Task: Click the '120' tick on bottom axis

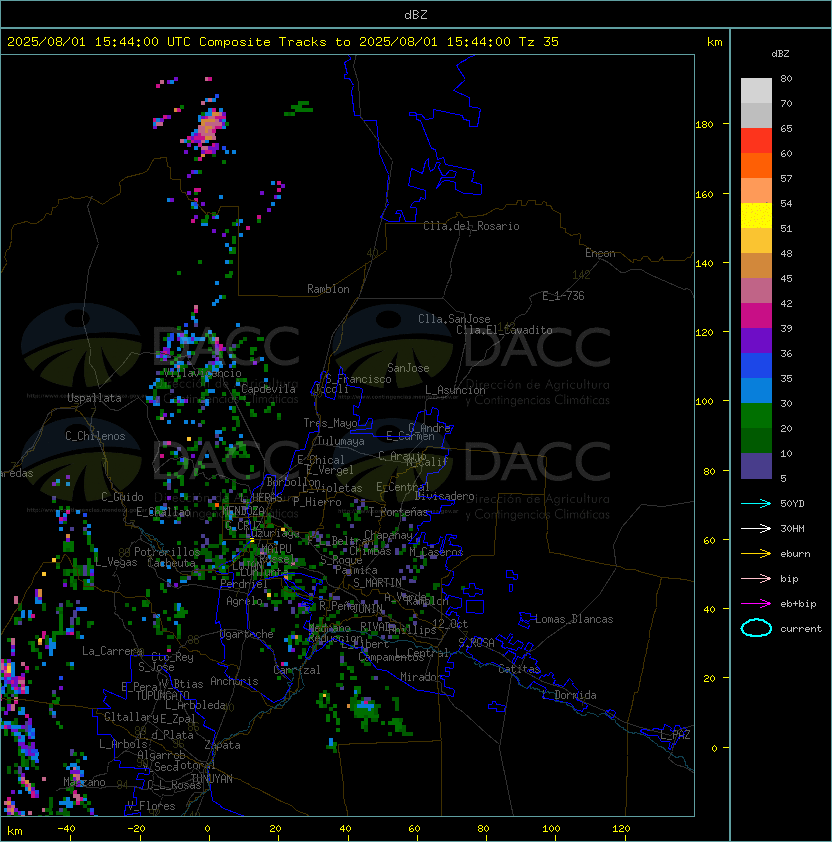Action: [621, 829]
